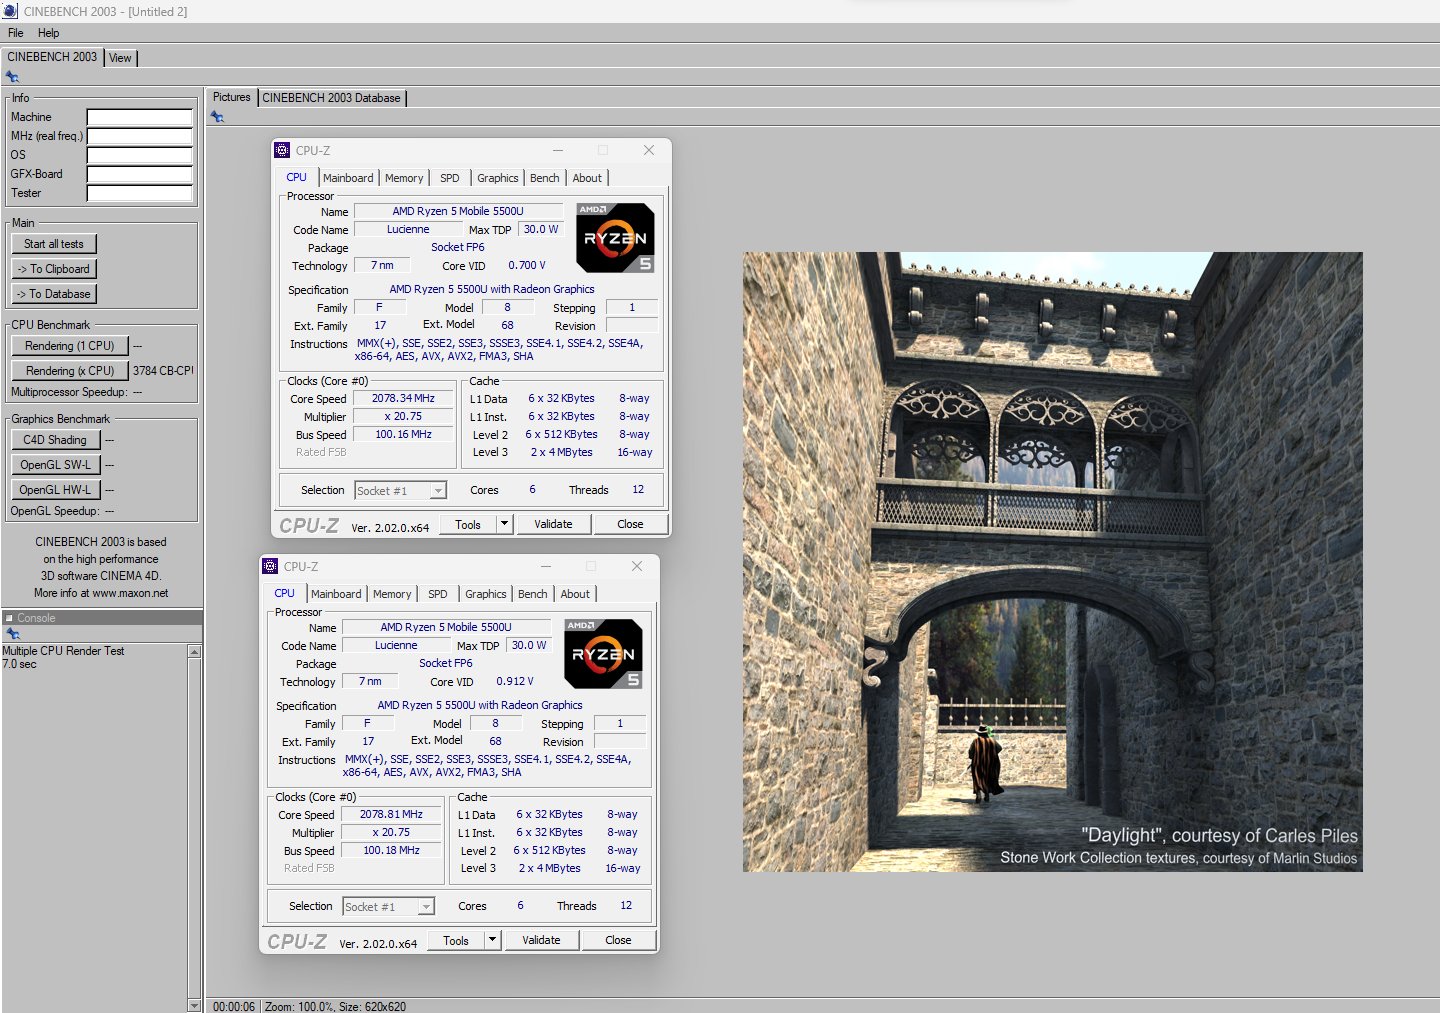The width and height of the screenshot is (1440, 1013).
Task: Click the Machine input field
Action: tap(140, 117)
